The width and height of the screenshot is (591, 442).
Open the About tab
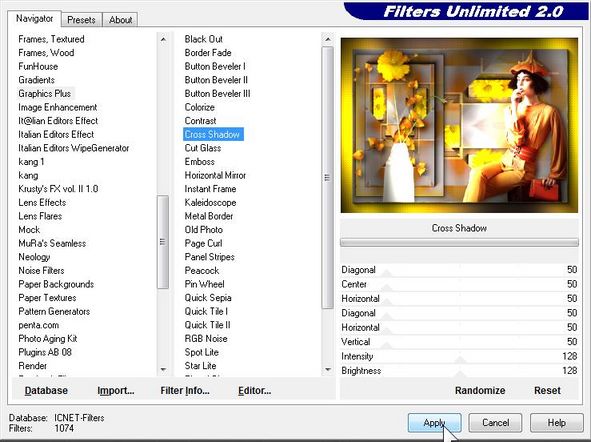(121, 20)
